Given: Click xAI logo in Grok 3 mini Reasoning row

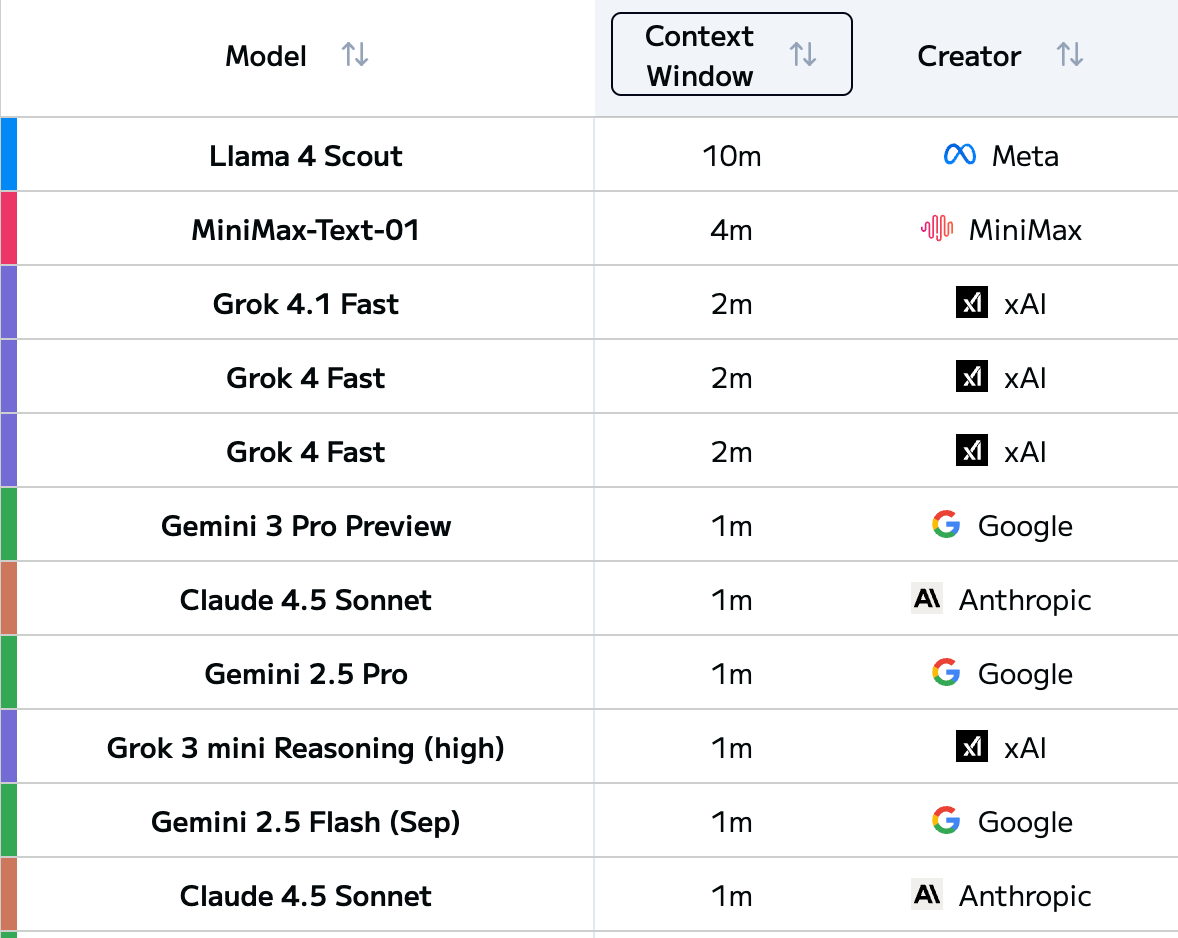Looking at the screenshot, I should pos(971,747).
